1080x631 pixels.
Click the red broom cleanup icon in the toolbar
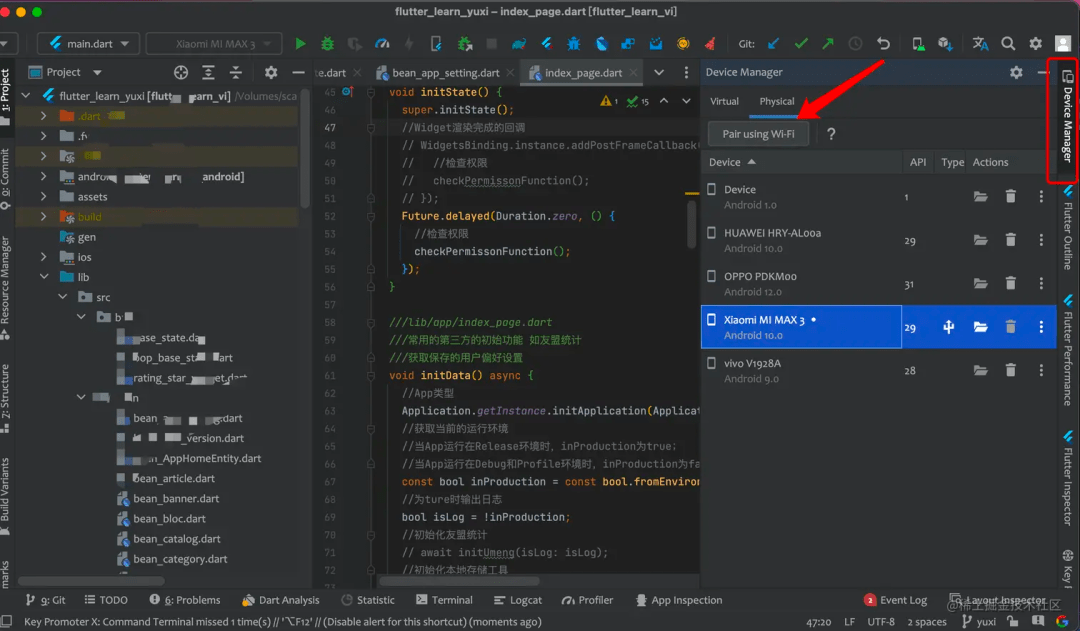click(709, 43)
